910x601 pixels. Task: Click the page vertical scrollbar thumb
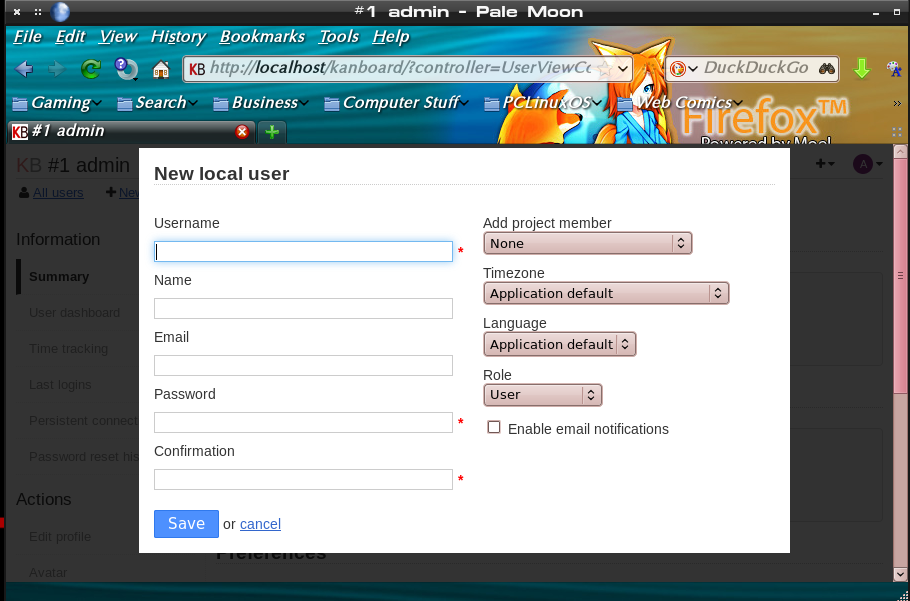coord(900,276)
